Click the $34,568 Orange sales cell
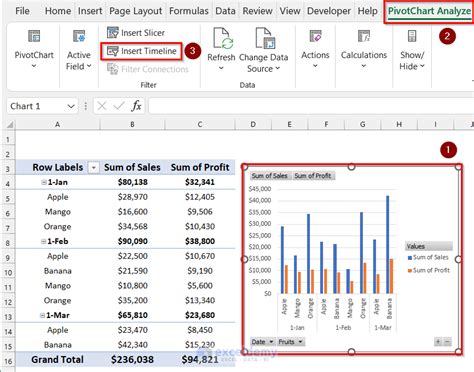474x372 pixels. click(x=132, y=227)
